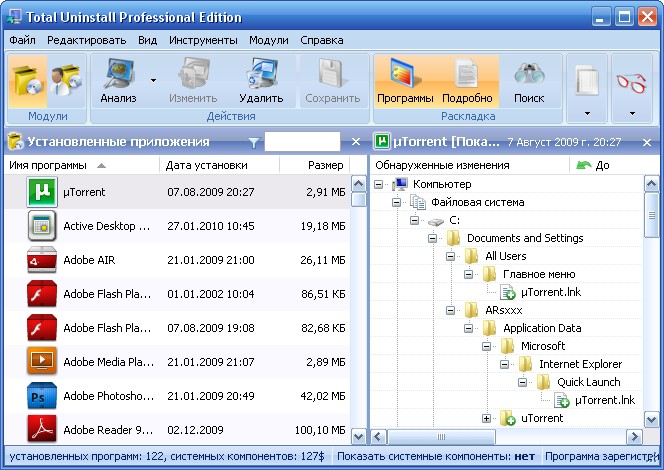The image size is (664, 470).
Task: Sort by Дата установки column header
Action: (206, 165)
